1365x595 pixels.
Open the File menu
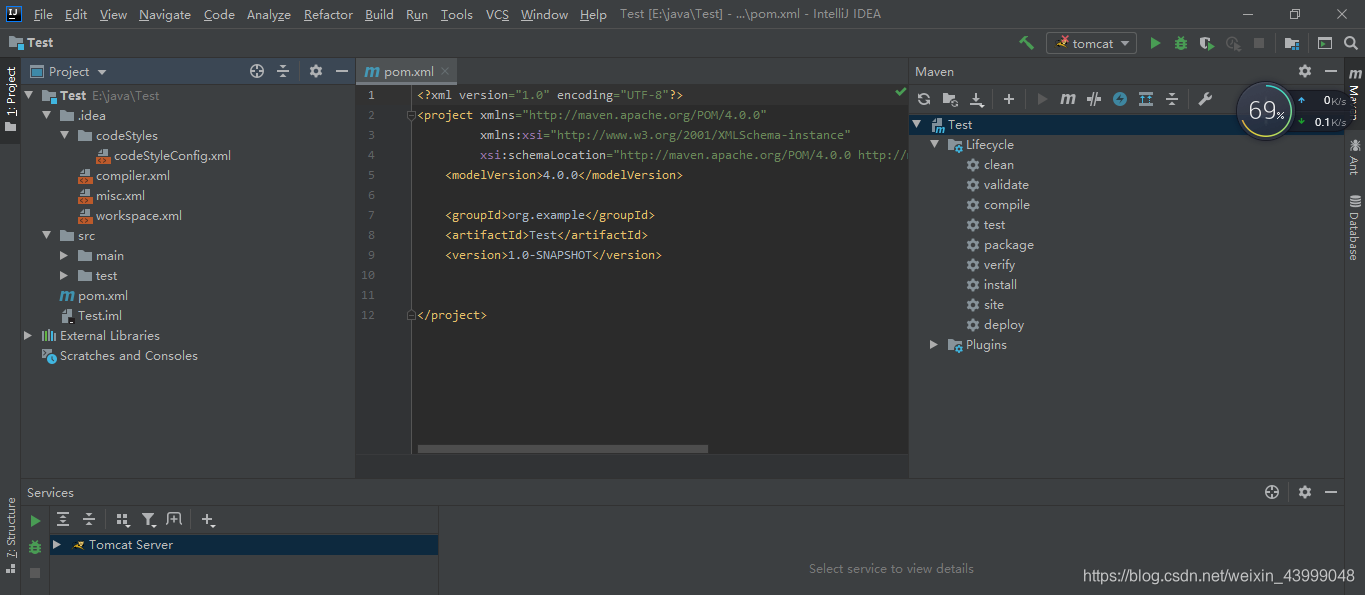[x=43, y=14]
